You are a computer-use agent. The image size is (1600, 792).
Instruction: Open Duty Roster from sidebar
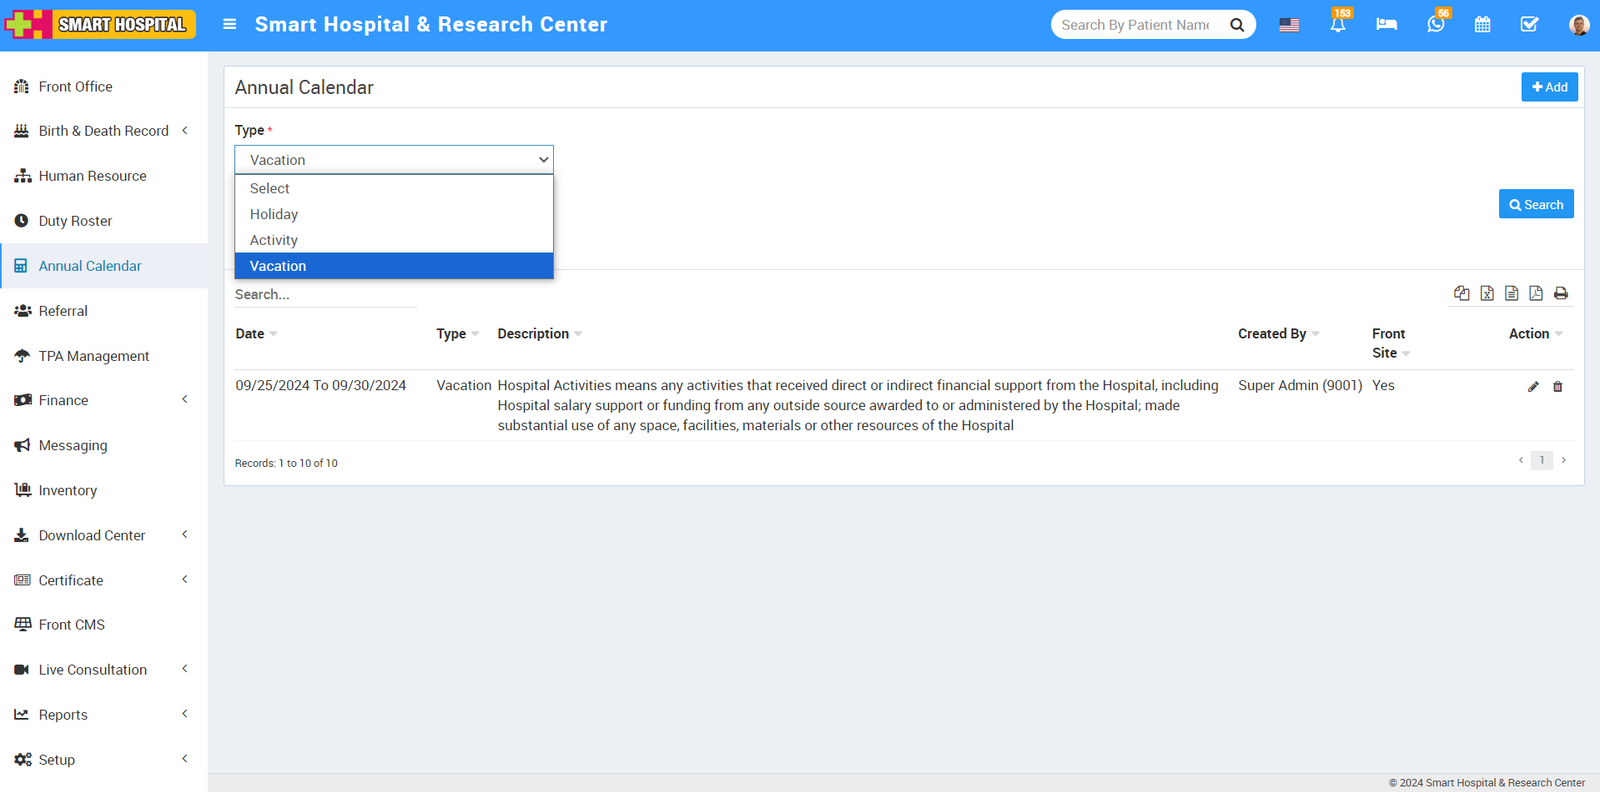75,221
